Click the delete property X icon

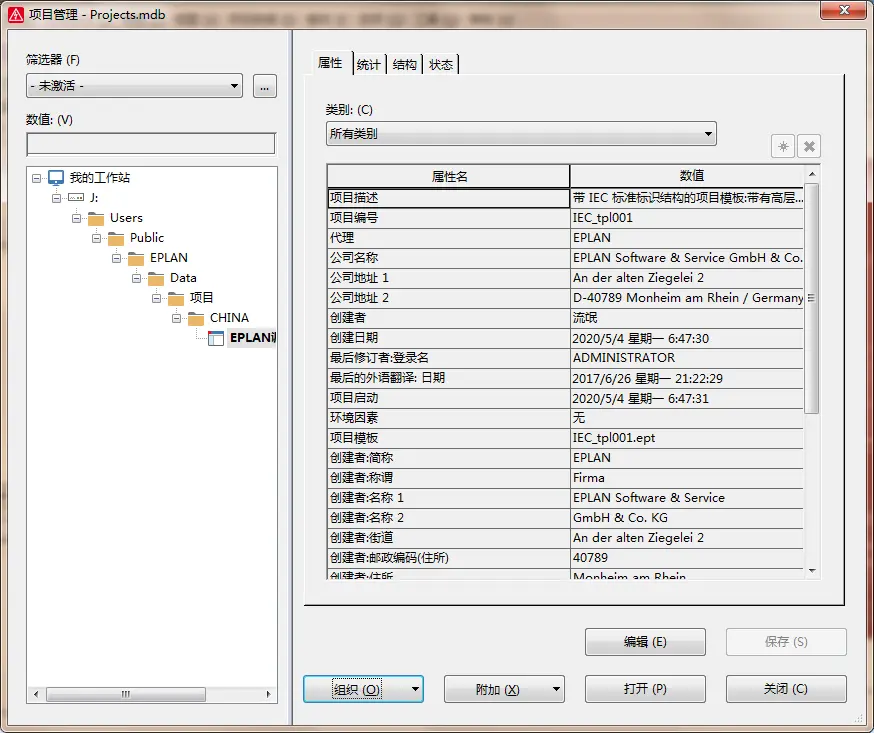click(x=809, y=147)
